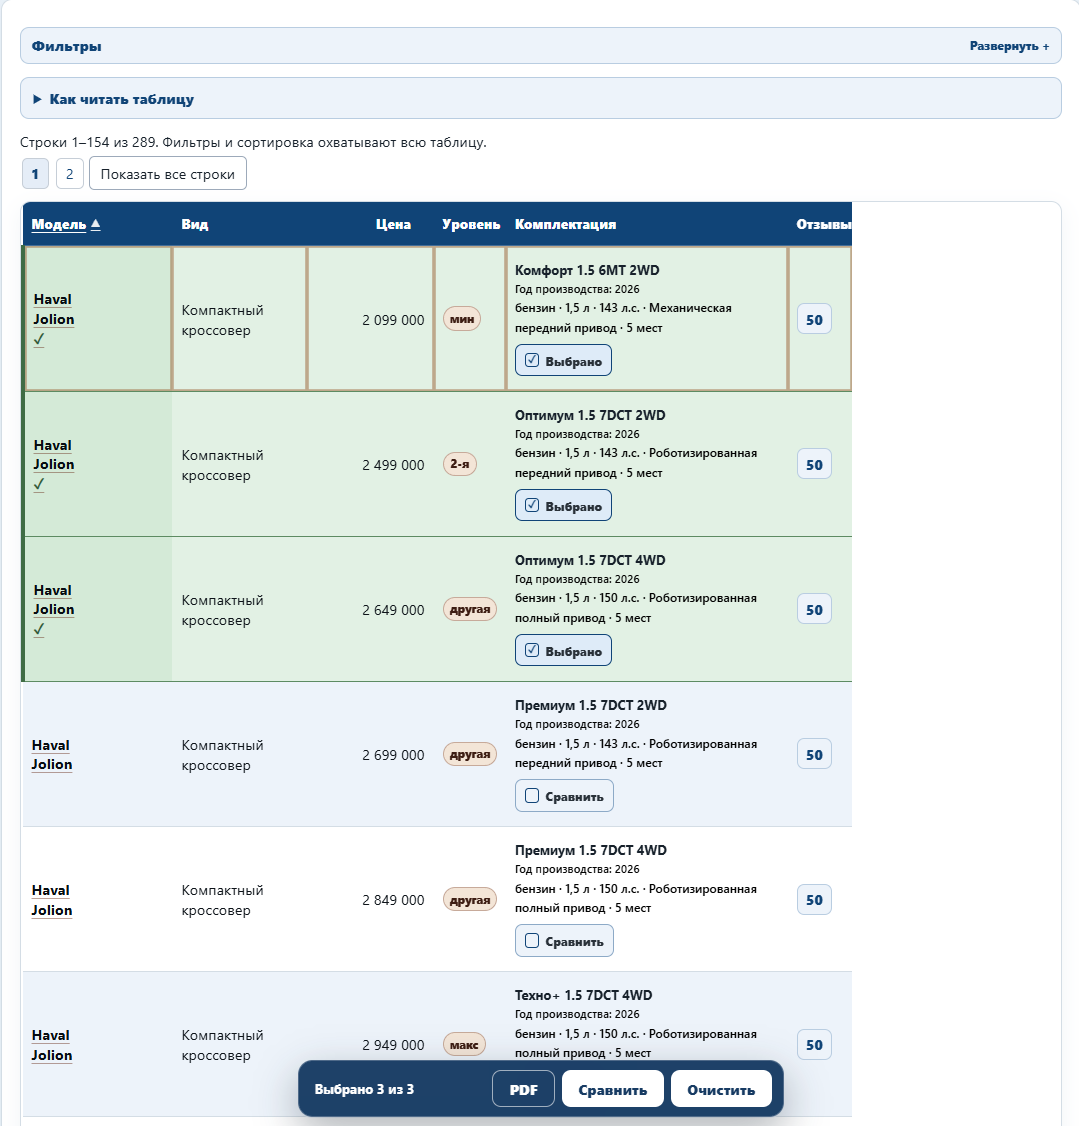Viewport: 1079px width, 1126px height.
Task: Click the «Цена» column header
Action: [x=393, y=224]
